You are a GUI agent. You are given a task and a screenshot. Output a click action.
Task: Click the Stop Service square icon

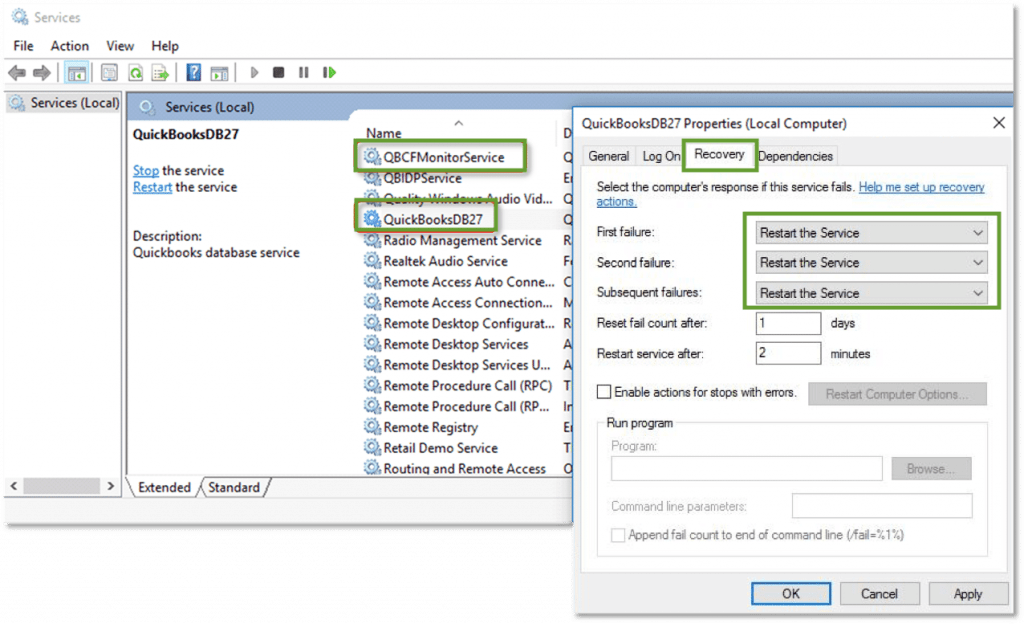(x=278, y=72)
